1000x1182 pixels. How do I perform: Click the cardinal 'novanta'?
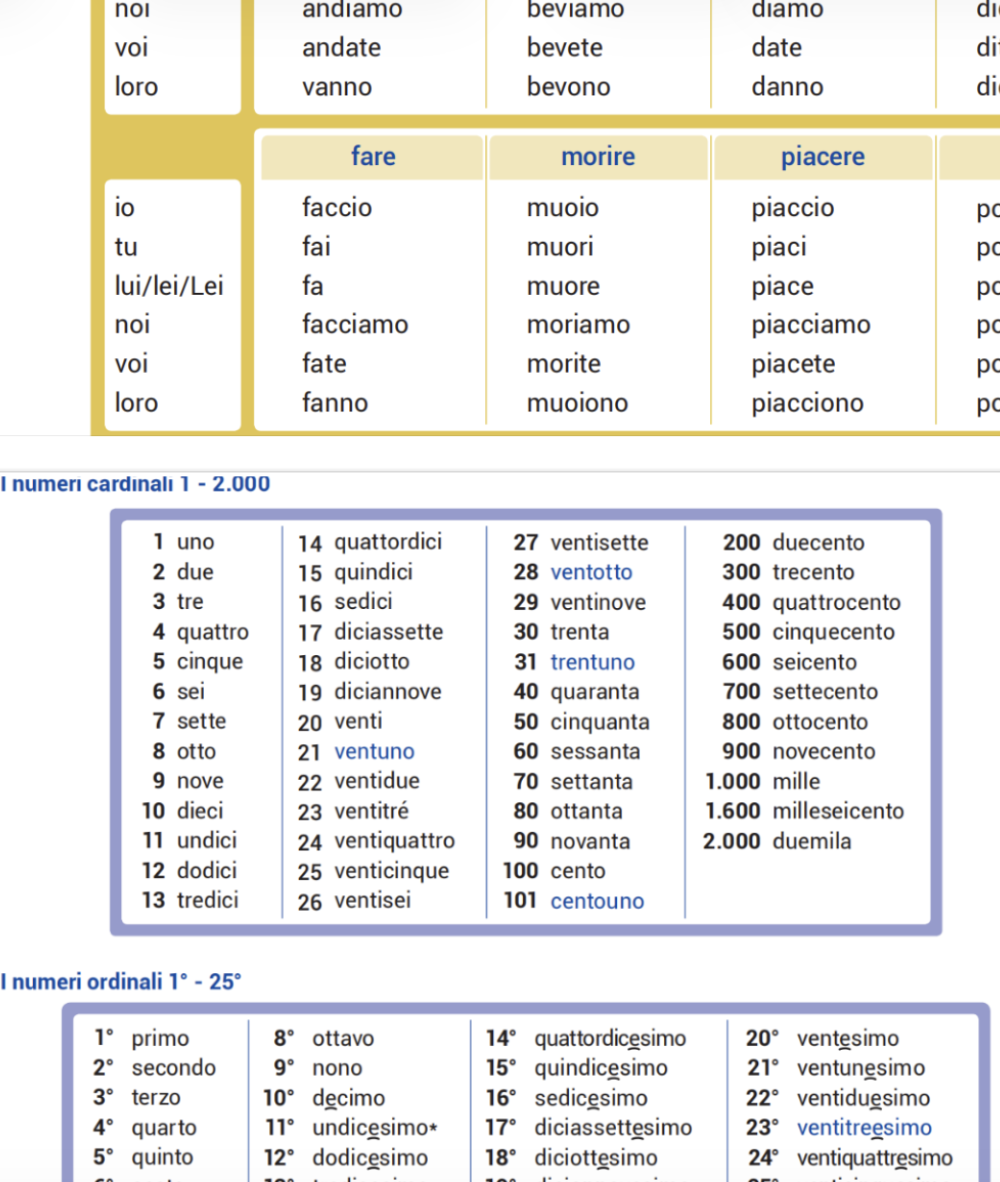coord(590,841)
